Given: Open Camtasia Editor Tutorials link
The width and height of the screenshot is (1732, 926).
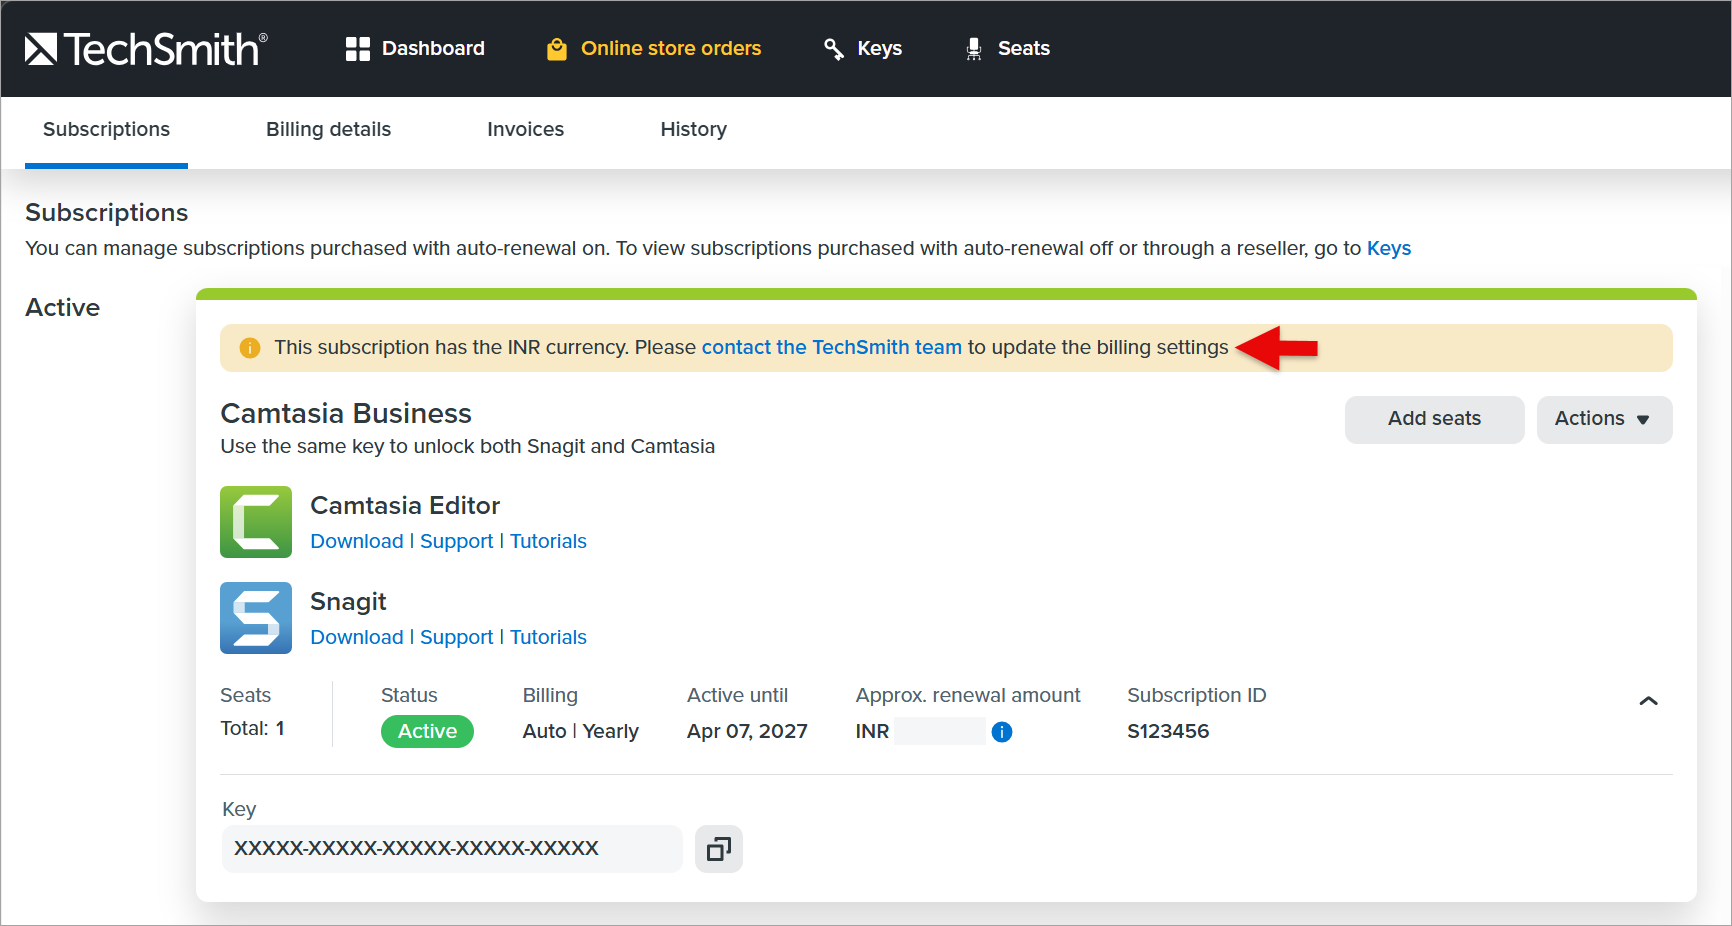Looking at the screenshot, I should 548,541.
